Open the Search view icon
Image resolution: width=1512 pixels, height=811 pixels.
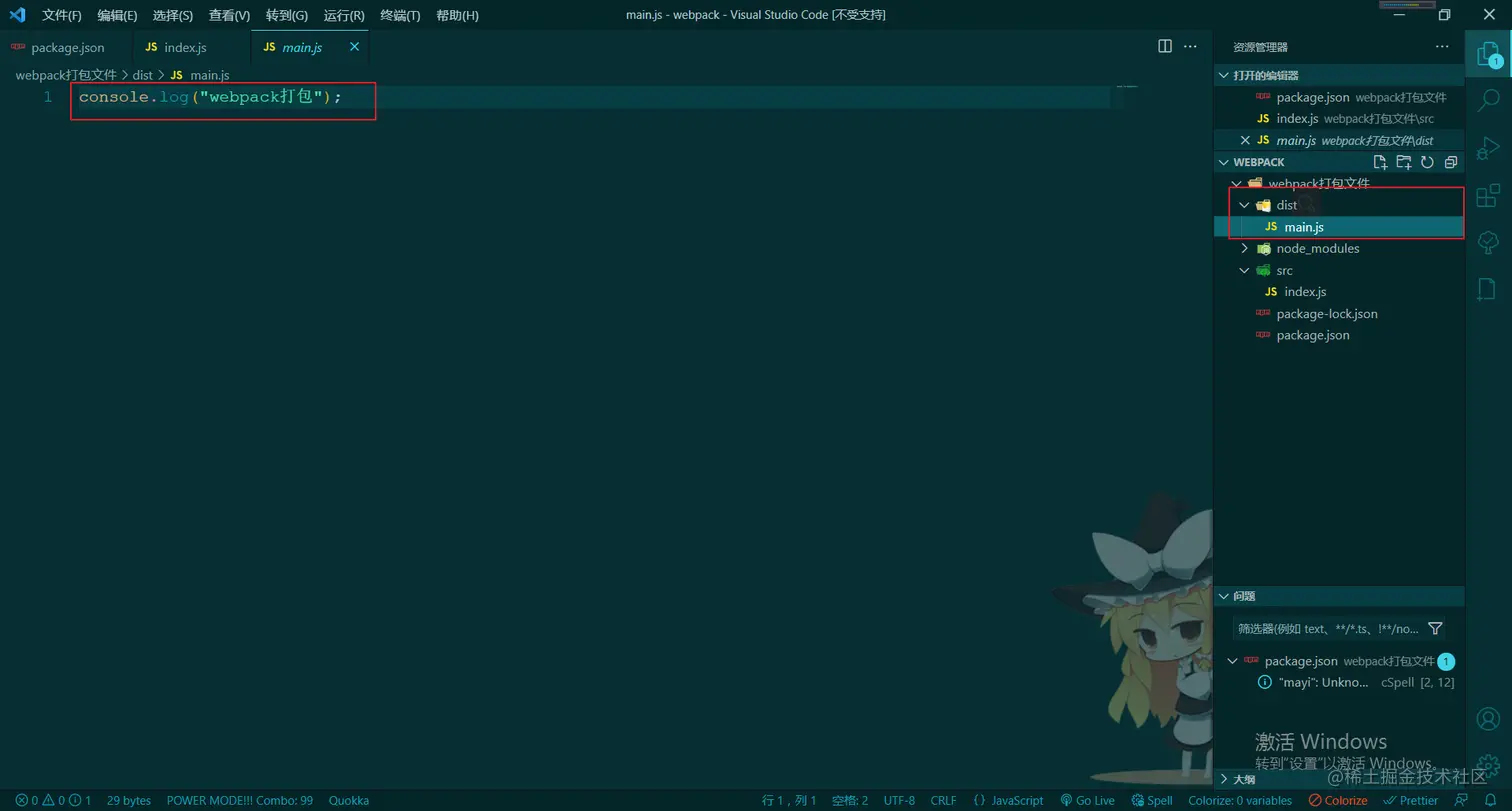click(1488, 100)
